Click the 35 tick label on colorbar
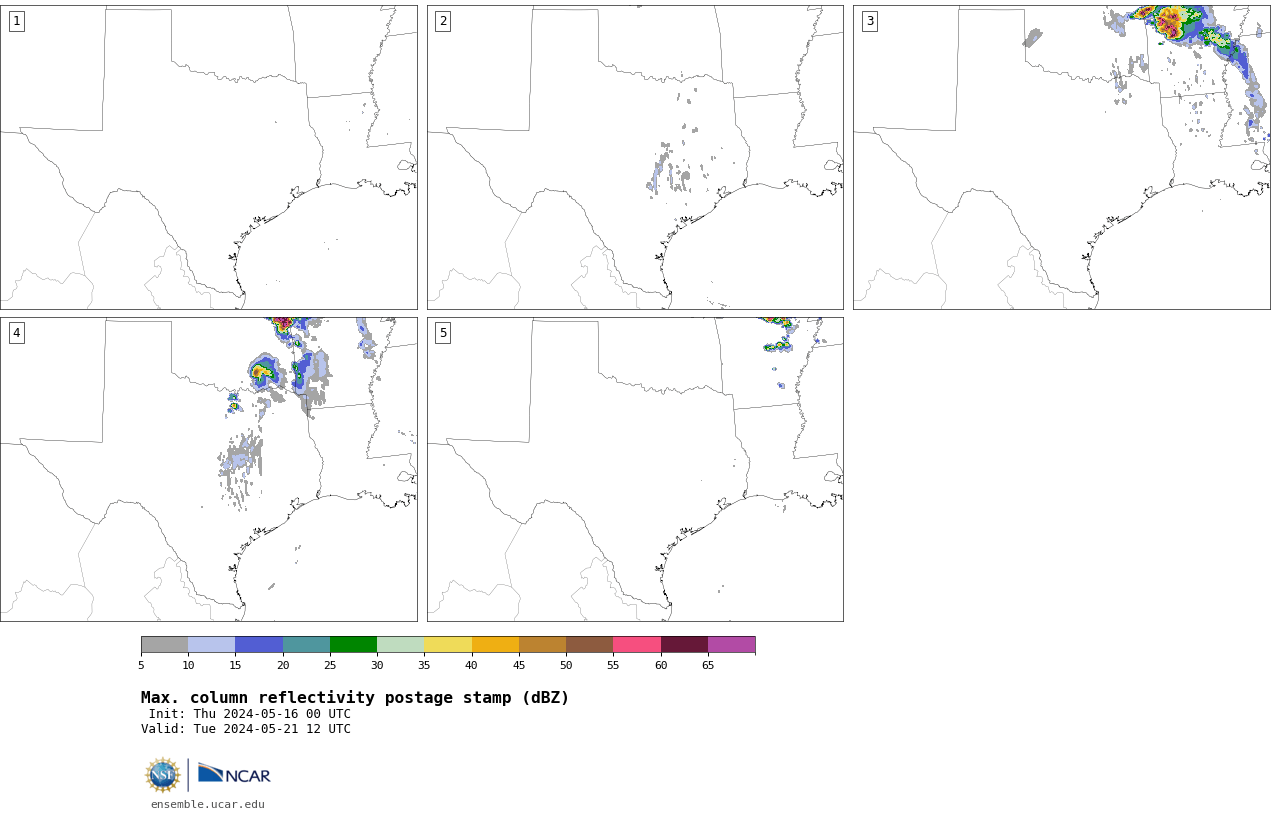 coord(424,665)
